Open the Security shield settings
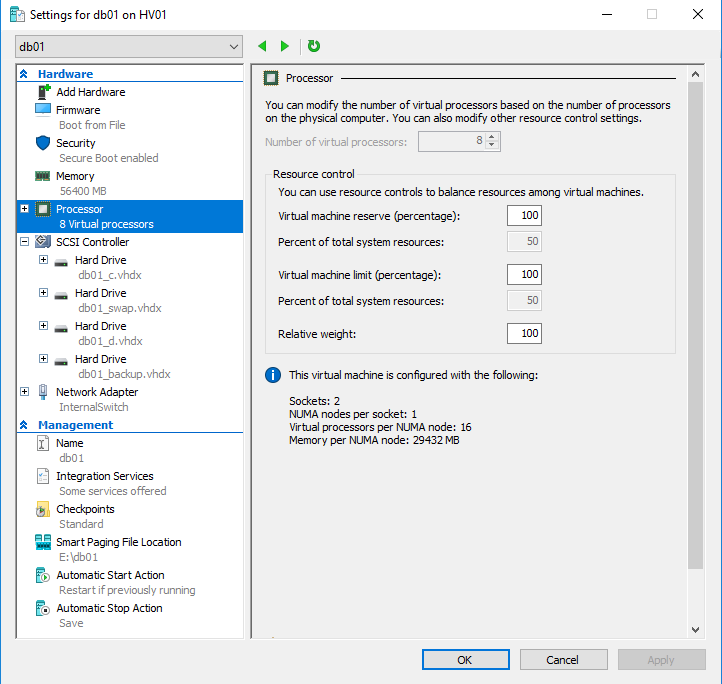The height and width of the screenshot is (684, 722). click(x=76, y=143)
